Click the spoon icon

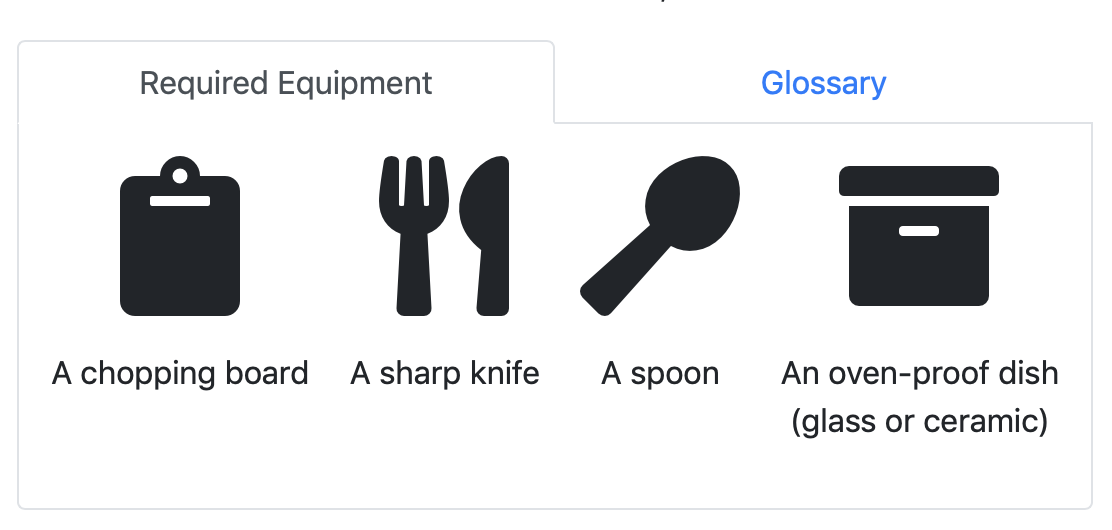tap(660, 236)
